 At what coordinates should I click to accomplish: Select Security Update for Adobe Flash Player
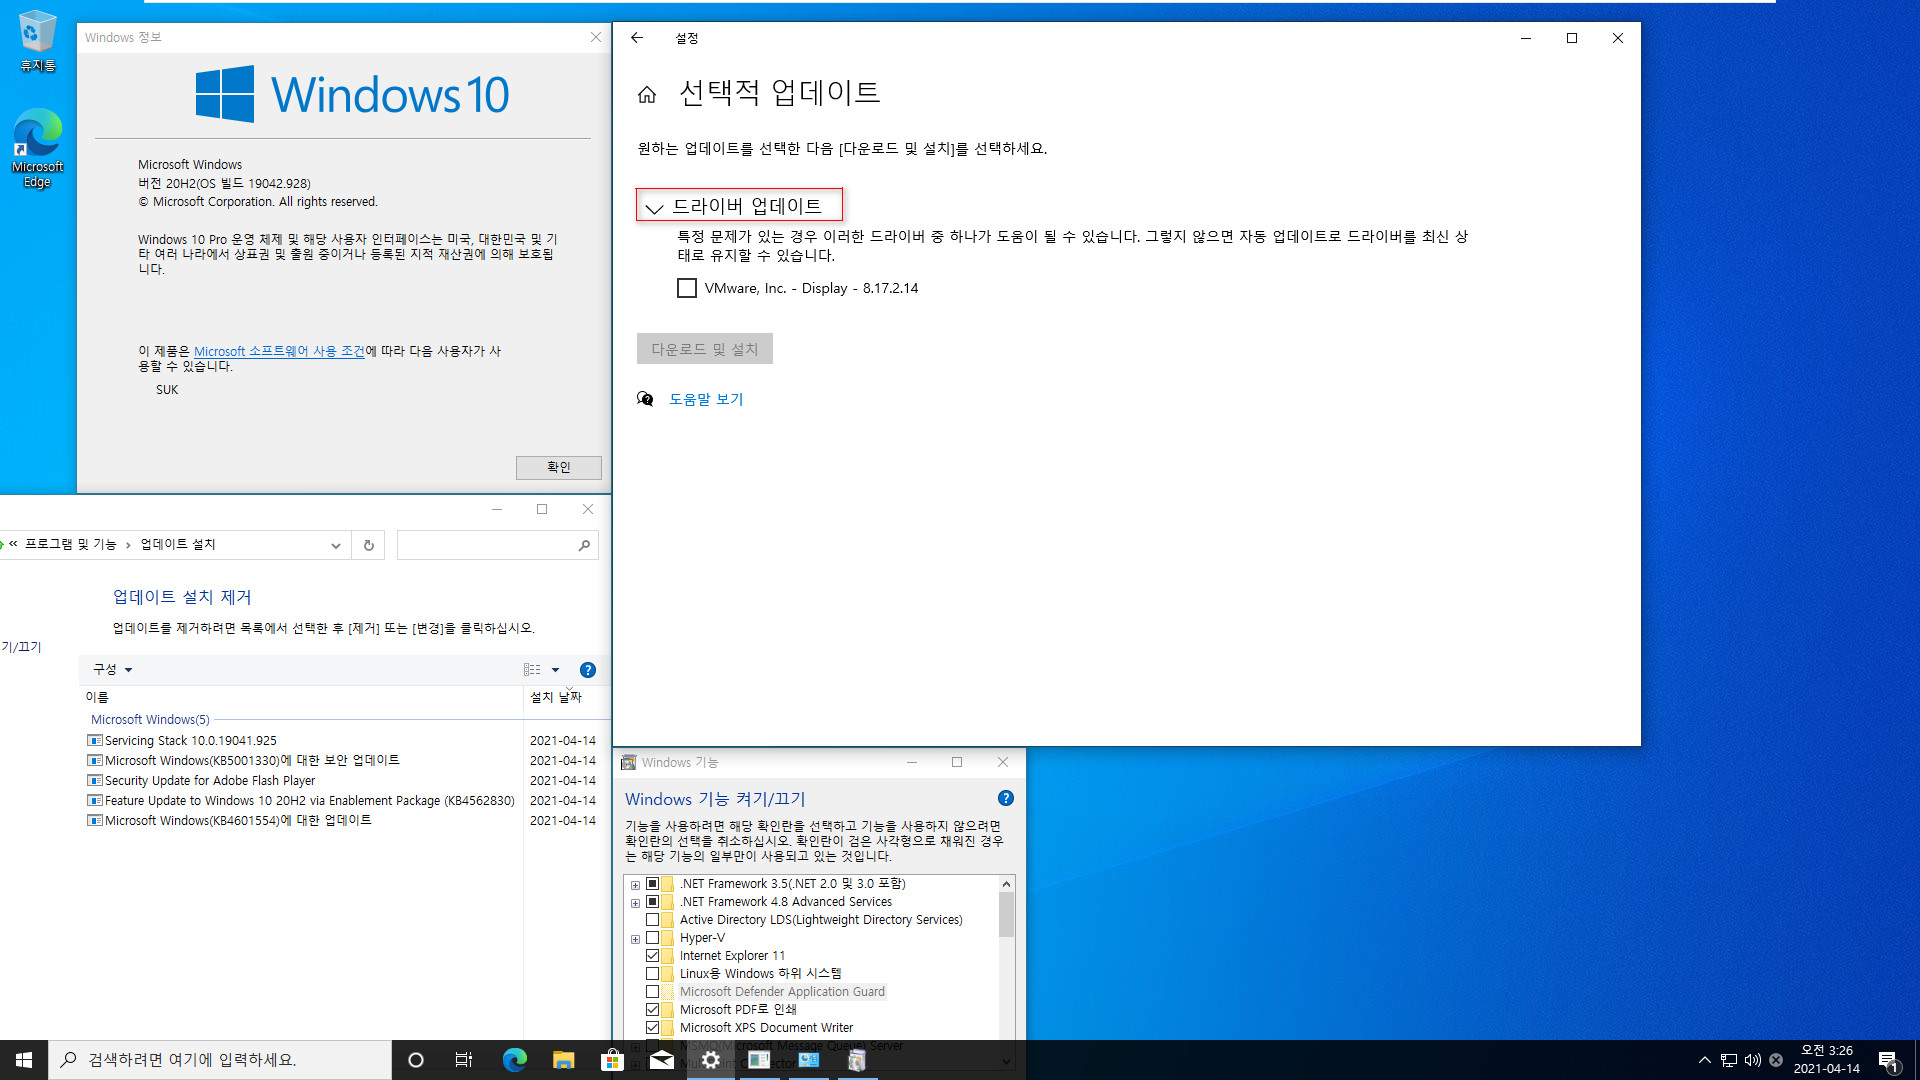(340, 781)
